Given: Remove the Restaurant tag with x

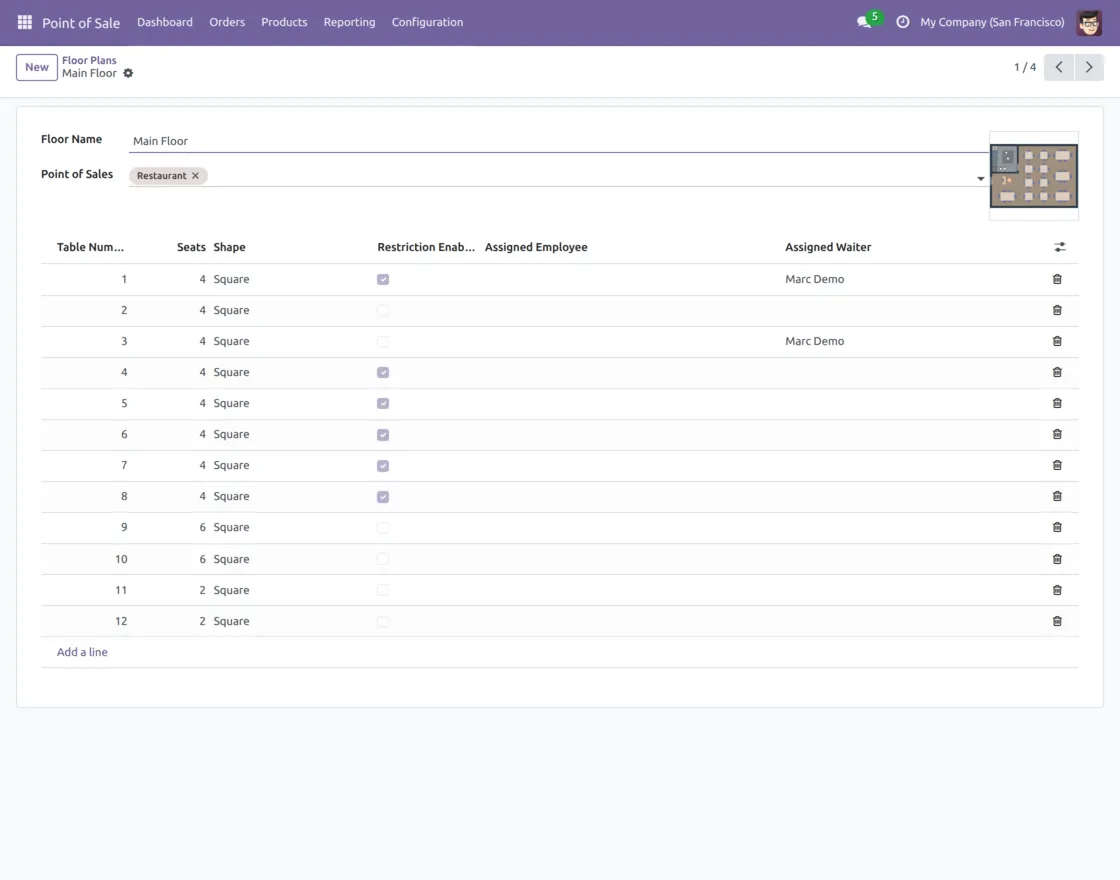Looking at the screenshot, I should (195, 176).
